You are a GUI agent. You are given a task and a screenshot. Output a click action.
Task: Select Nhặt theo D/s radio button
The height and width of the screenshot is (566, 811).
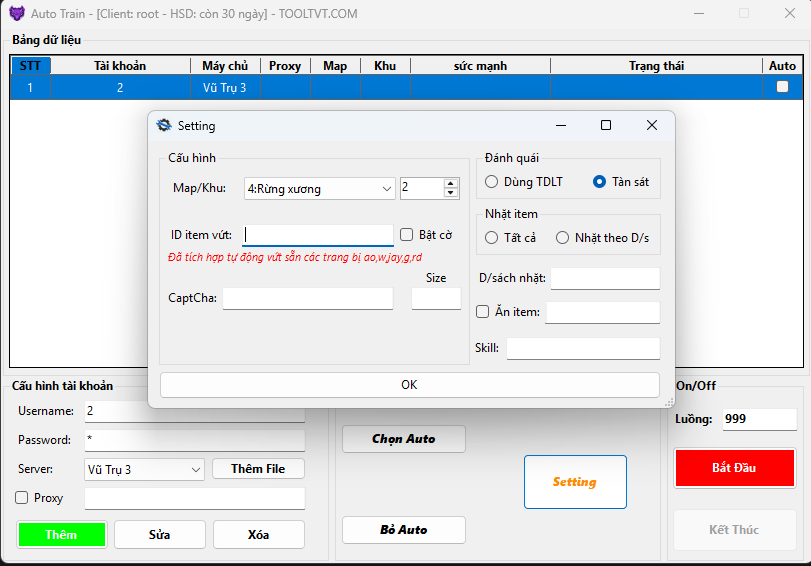pos(563,238)
